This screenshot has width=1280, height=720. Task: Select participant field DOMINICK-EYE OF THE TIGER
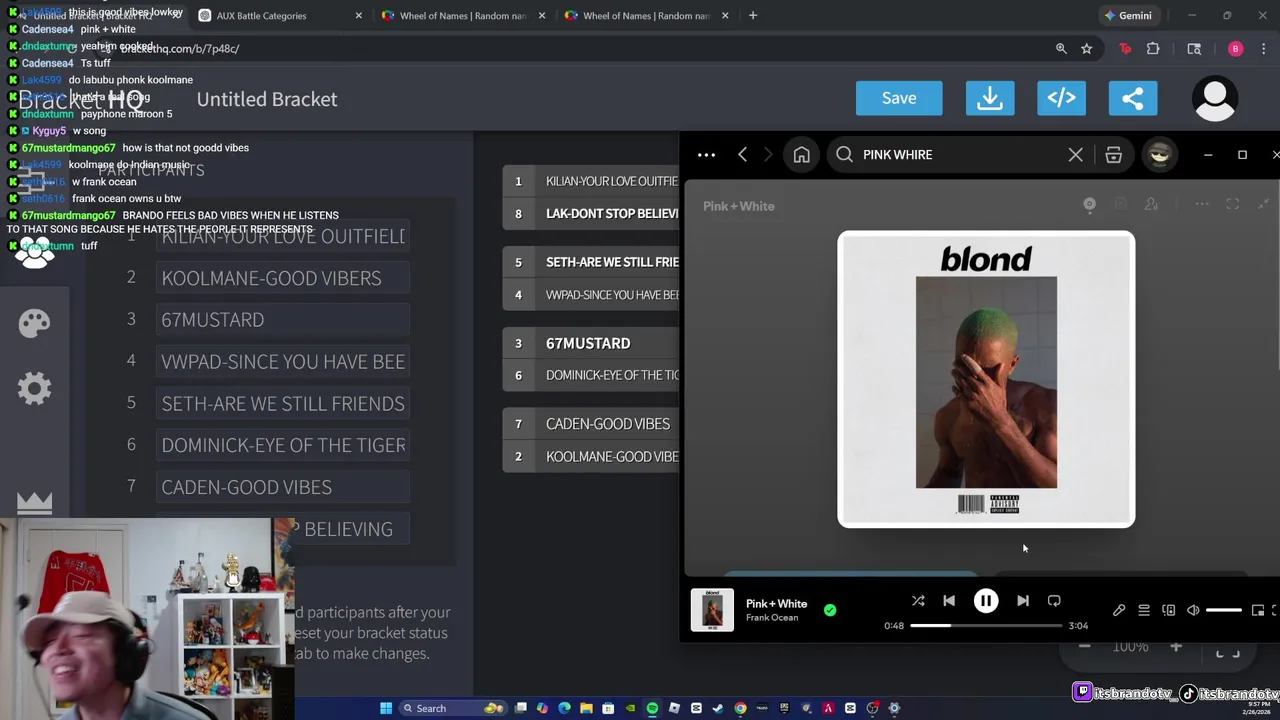coord(283,445)
